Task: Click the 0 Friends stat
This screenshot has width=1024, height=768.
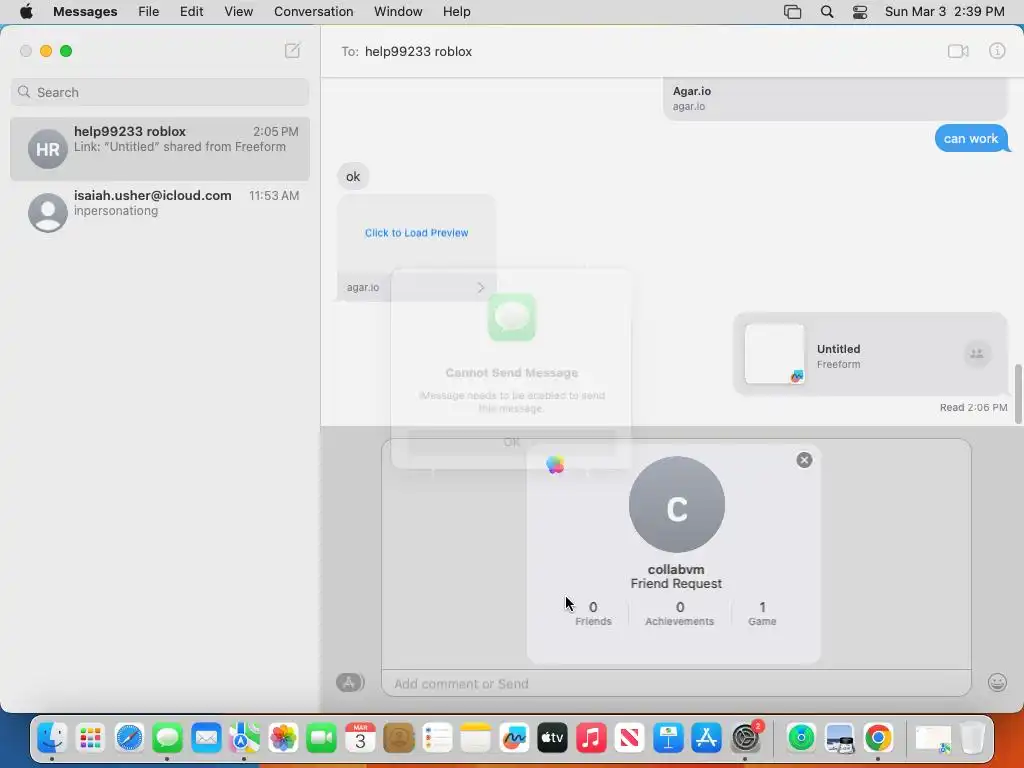Action: [593, 613]
